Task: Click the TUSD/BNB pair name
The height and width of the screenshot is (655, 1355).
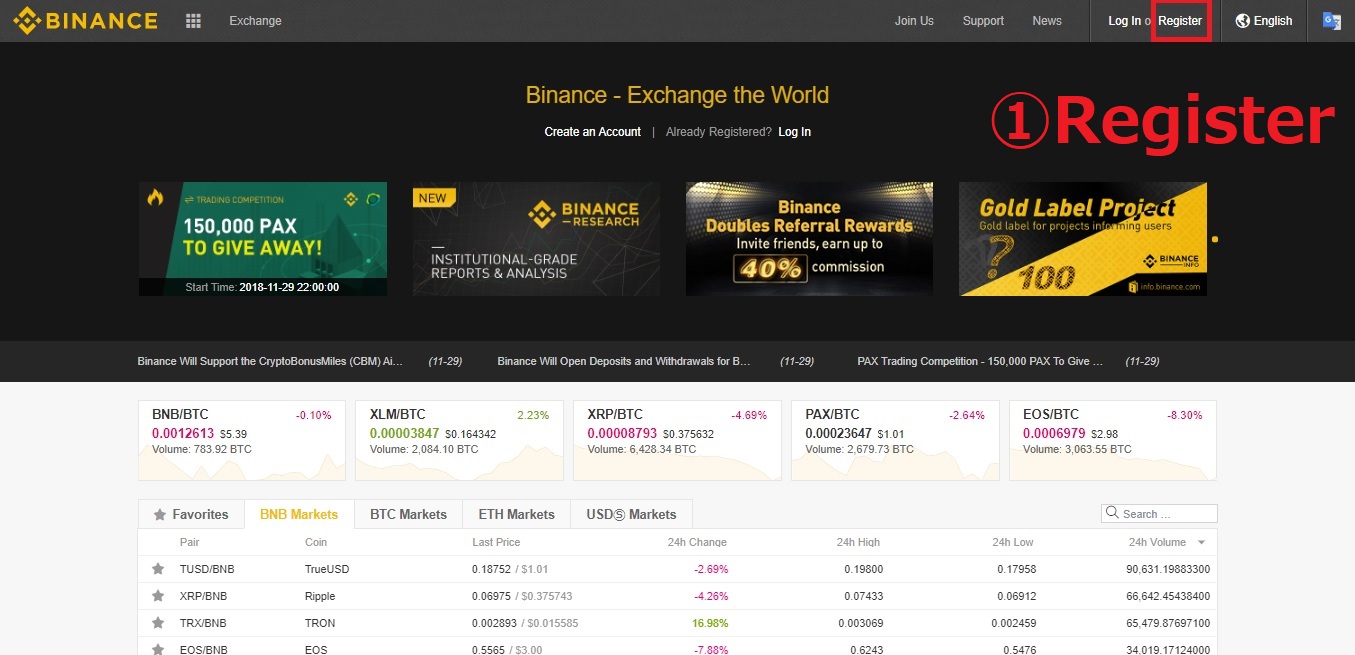Action: click(207, 569)
